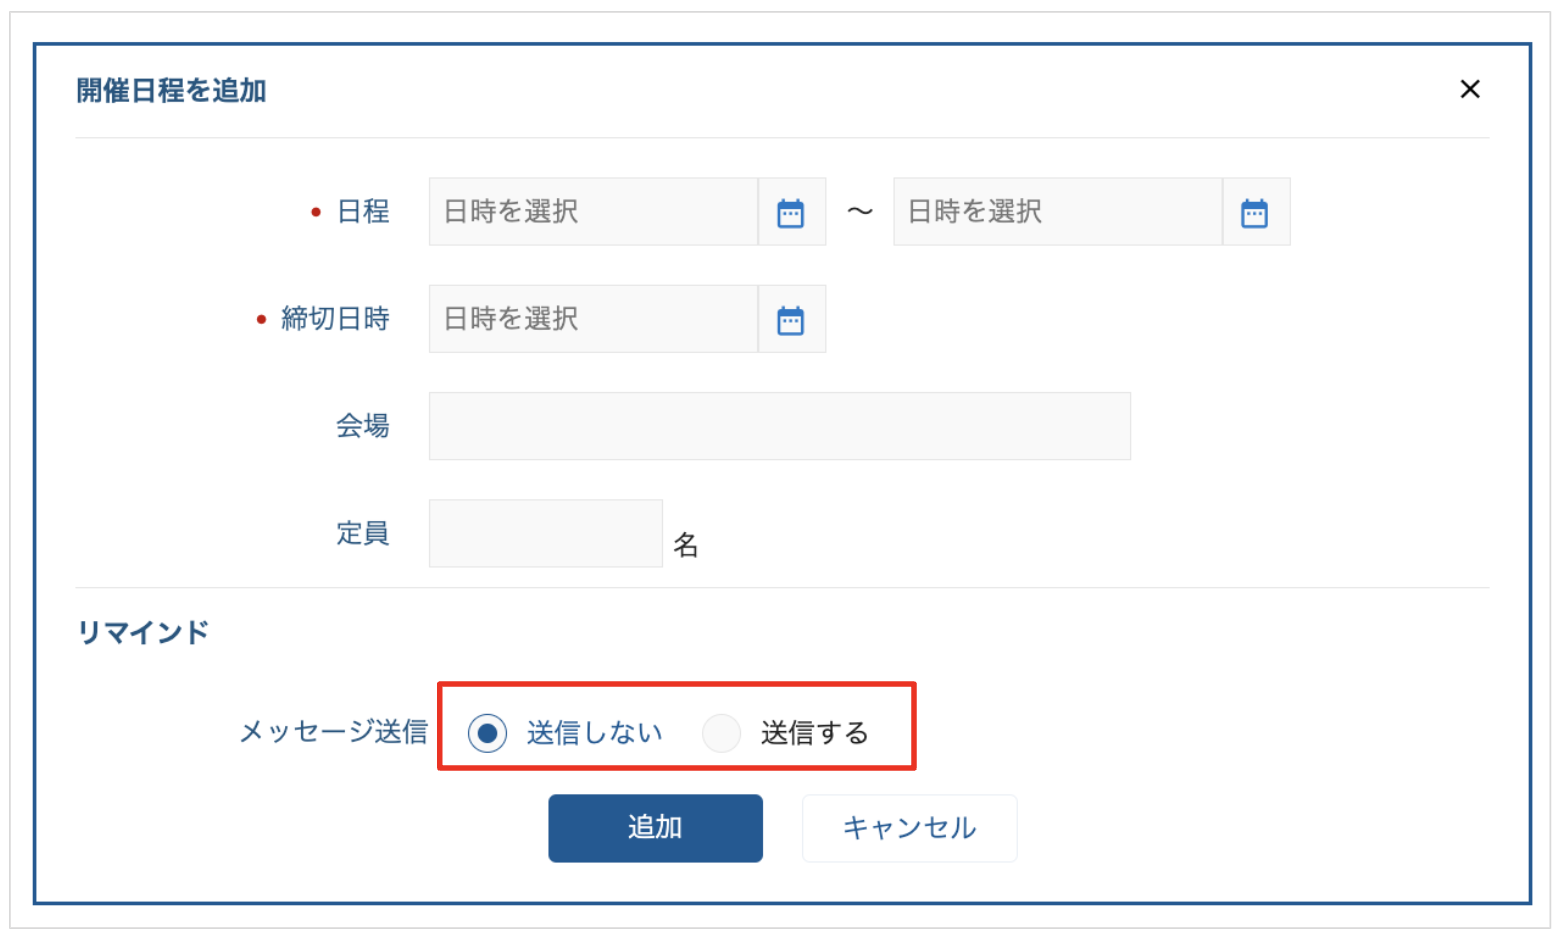Click the 締切日時 field label
Image resolution: width=1566 pixels, height=942 pixels.
point(335,319)
